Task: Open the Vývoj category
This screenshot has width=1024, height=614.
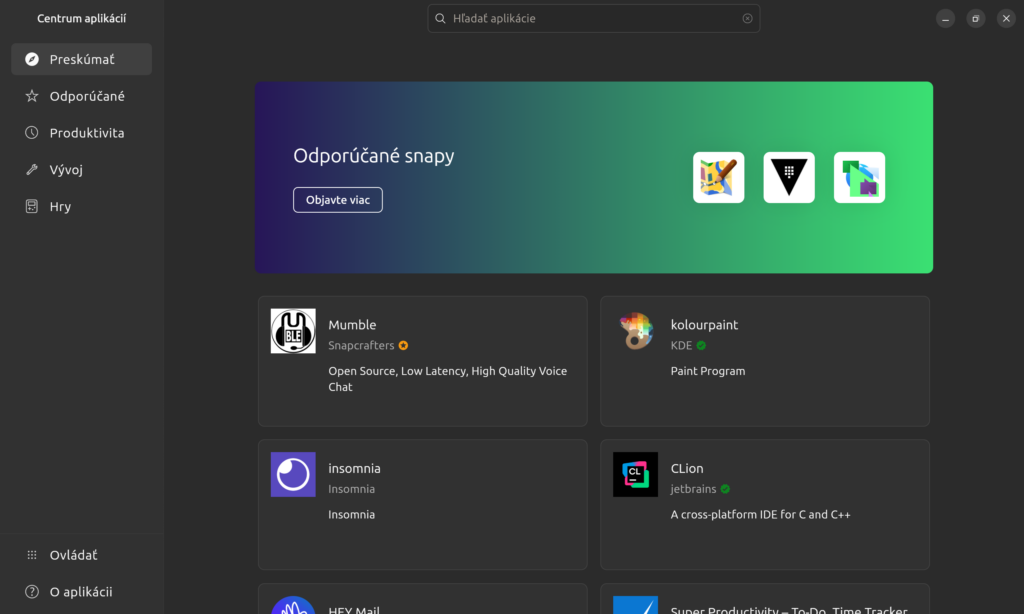Action: click(82, 170)
